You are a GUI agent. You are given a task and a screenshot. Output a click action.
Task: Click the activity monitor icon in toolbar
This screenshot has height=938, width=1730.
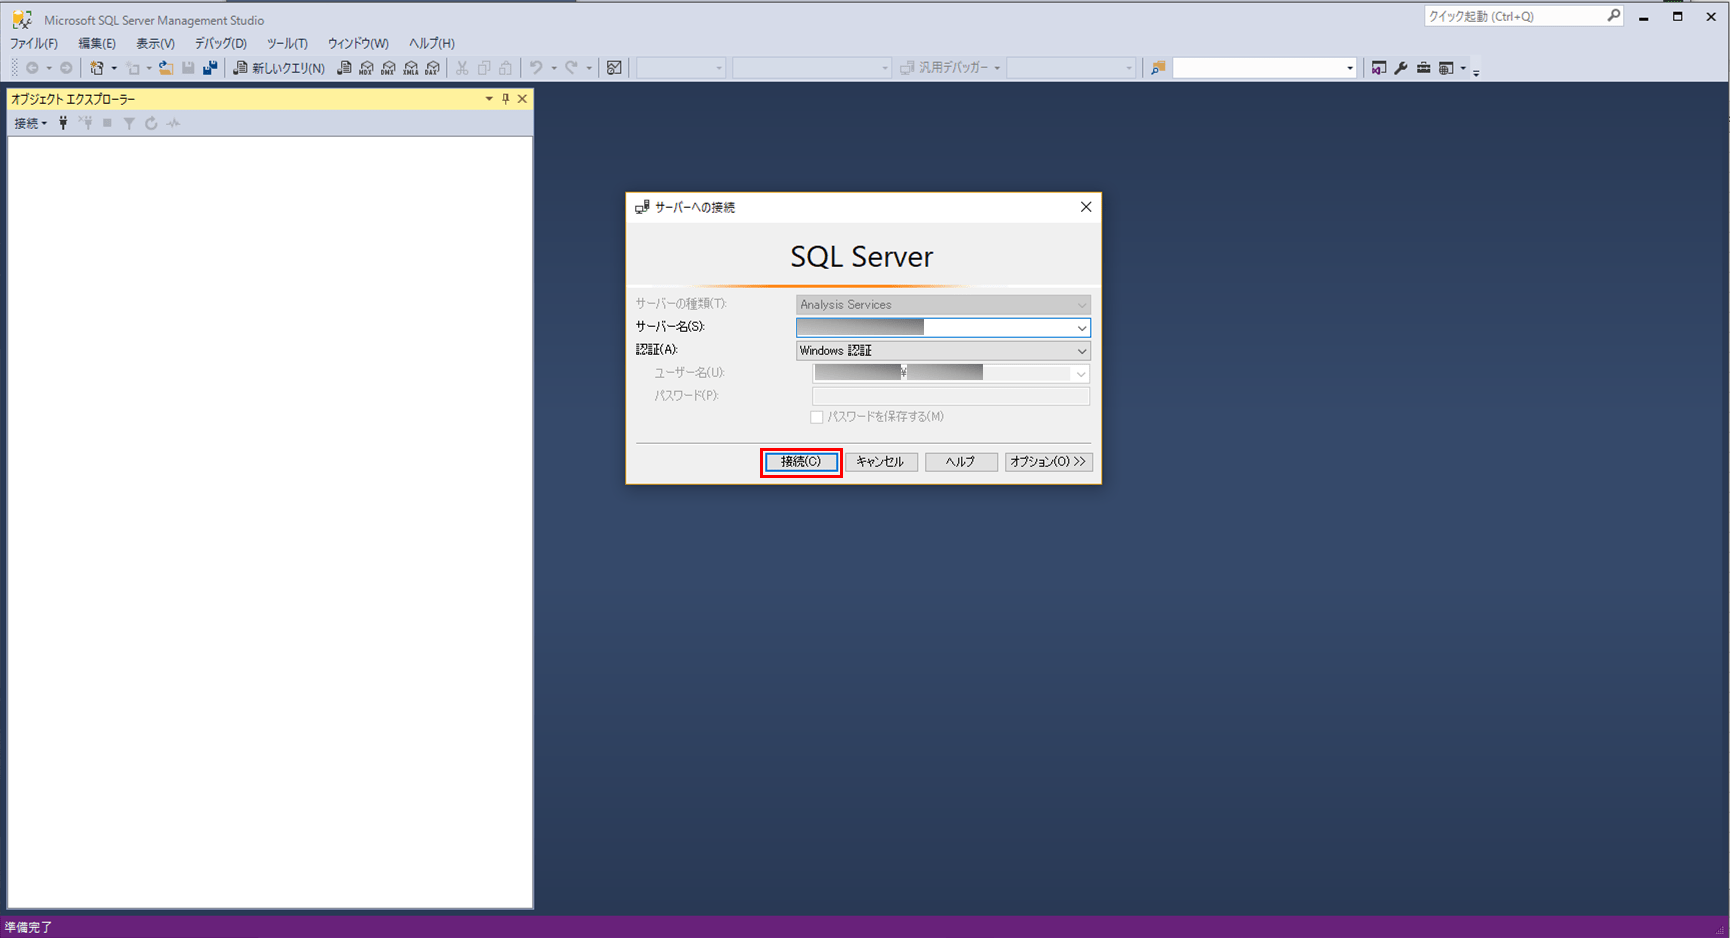tap(614, 68)
